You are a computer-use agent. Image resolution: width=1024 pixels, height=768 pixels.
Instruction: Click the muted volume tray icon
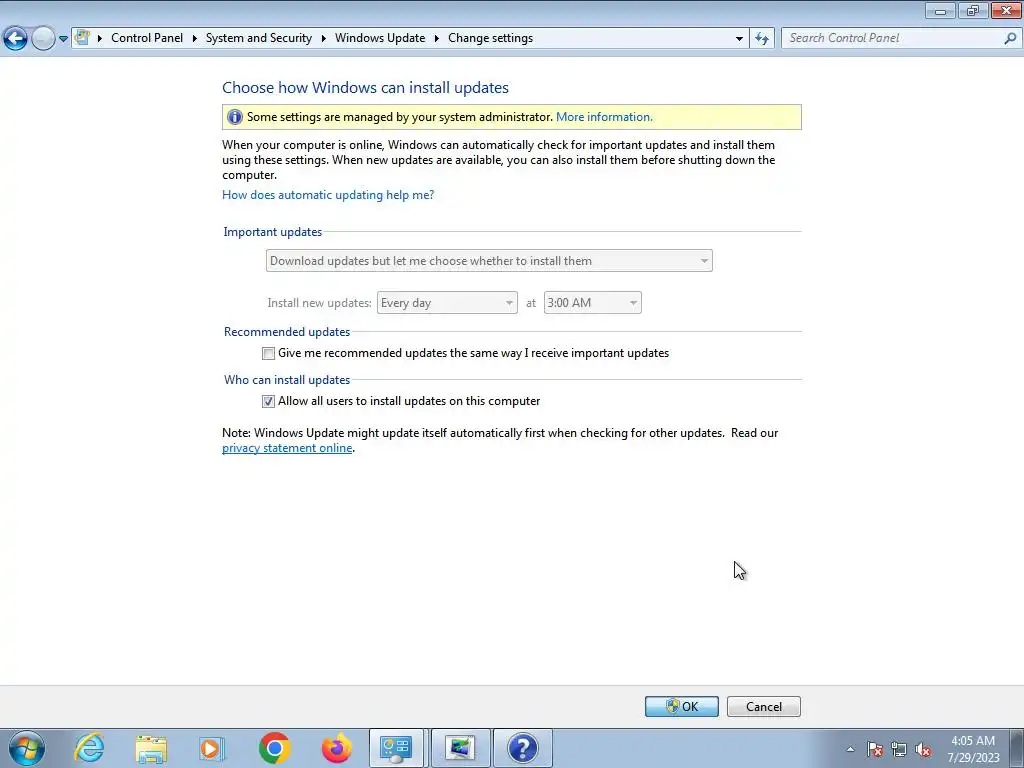pyautogui.click(x=923, y=749)
